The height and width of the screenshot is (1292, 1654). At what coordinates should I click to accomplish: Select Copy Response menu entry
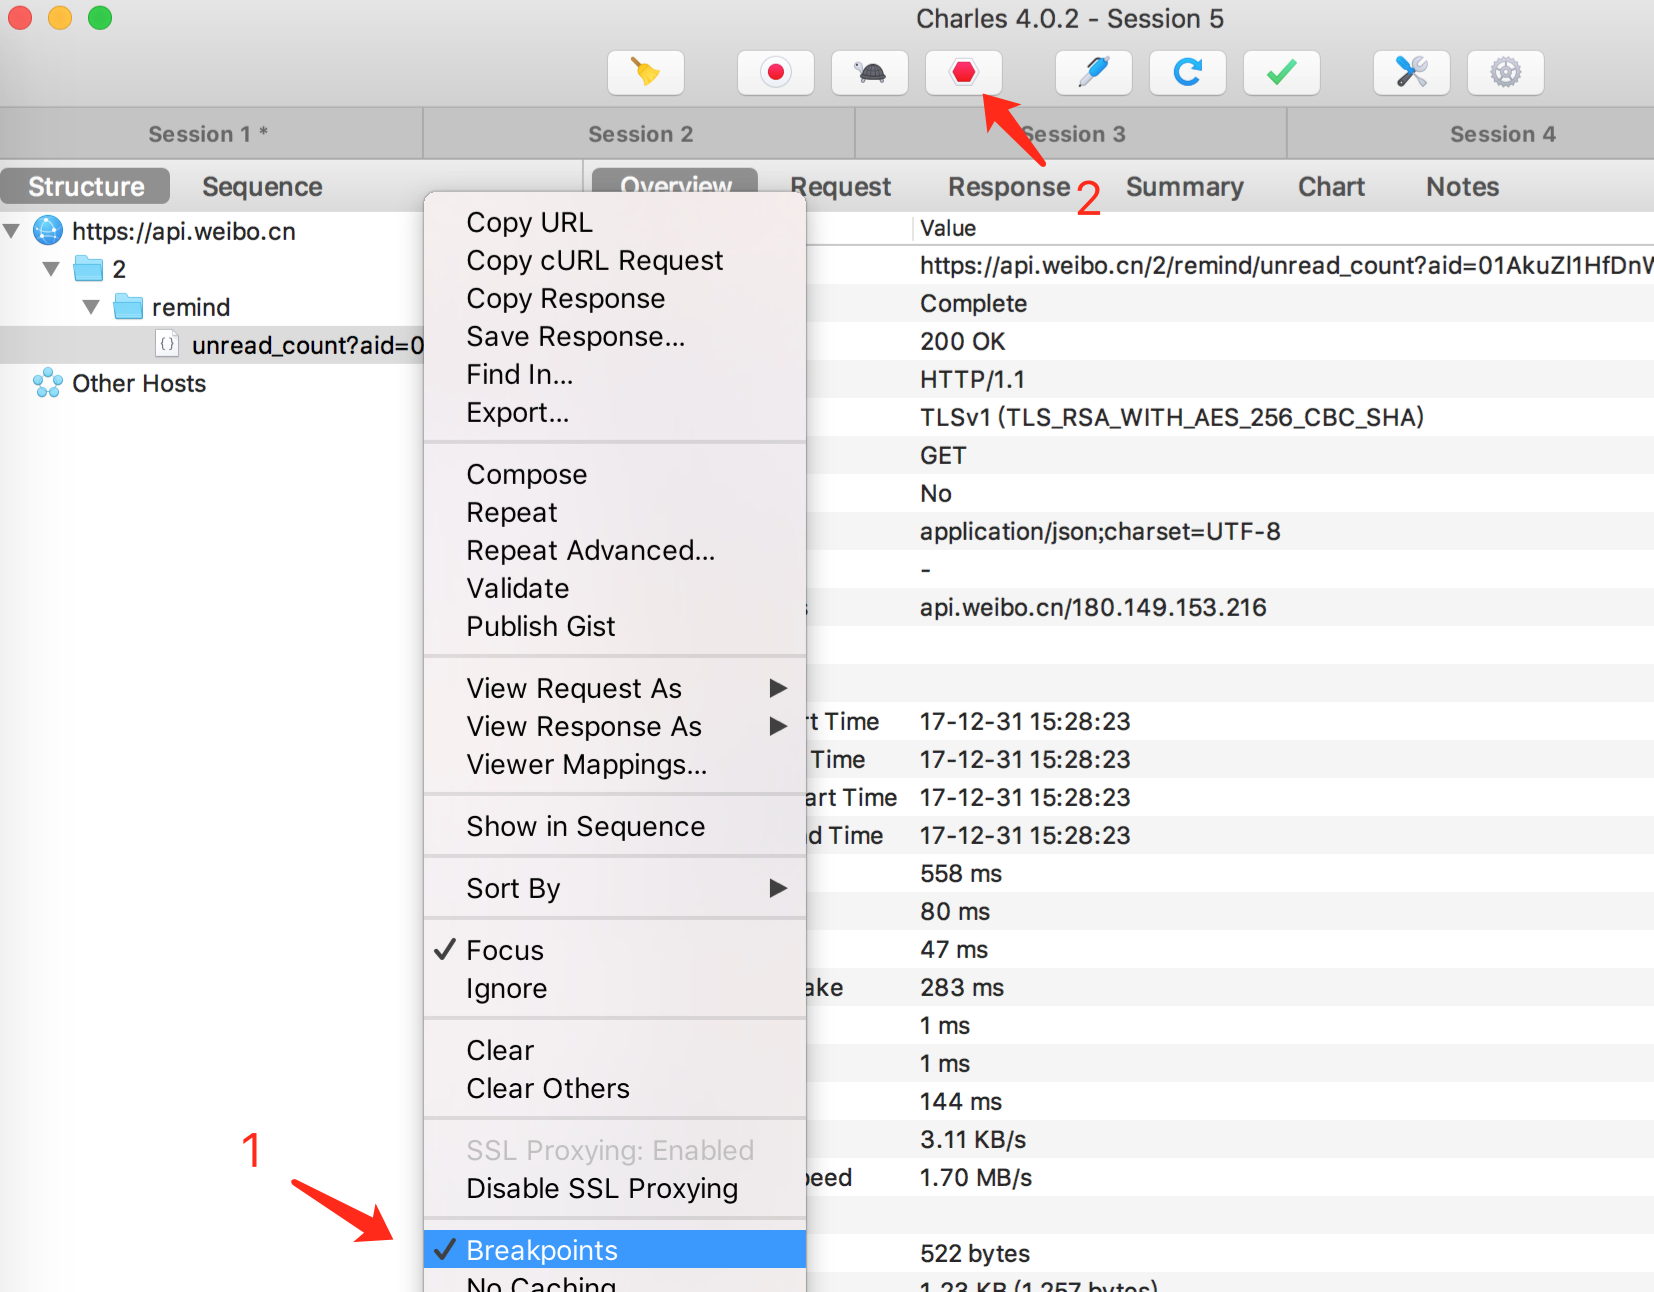coord(615,298)
